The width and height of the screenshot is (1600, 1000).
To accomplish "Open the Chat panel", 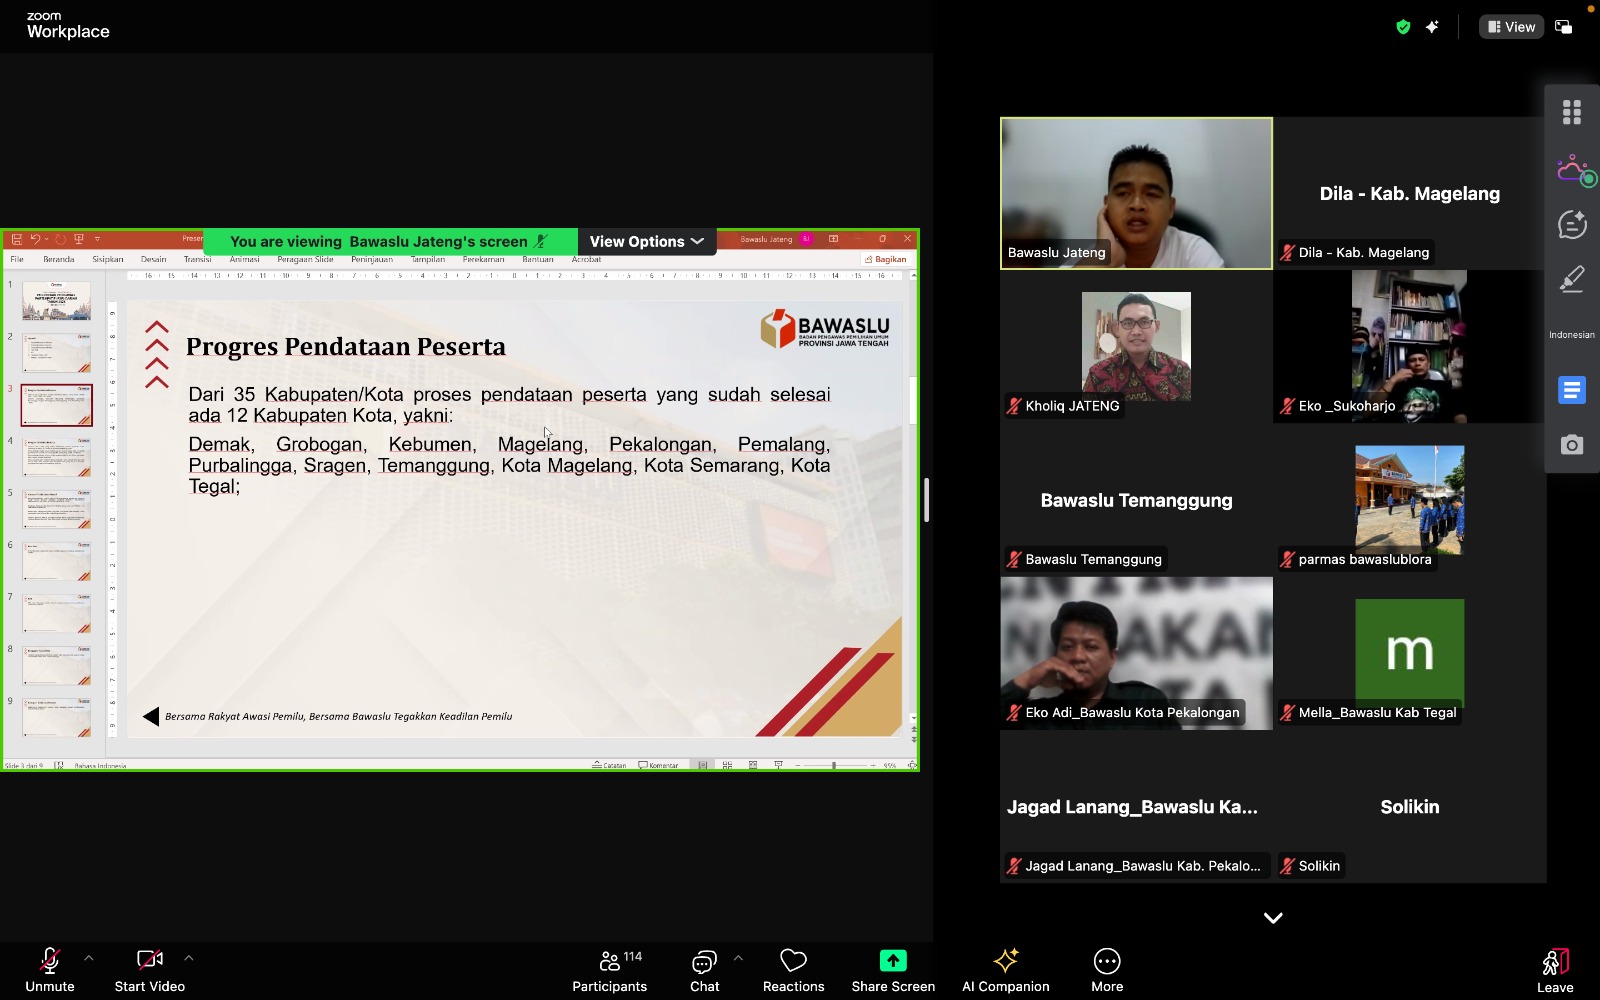I will [x=704, y=970].
